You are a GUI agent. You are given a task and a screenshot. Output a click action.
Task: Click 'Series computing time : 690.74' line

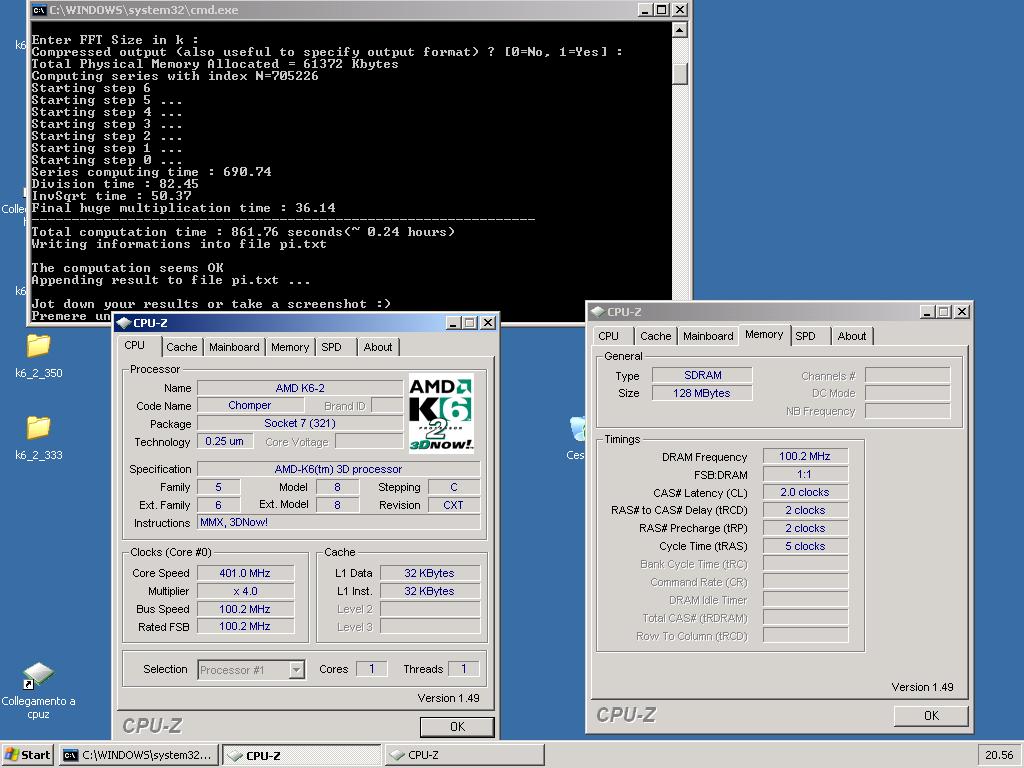(x=152, y=172)
